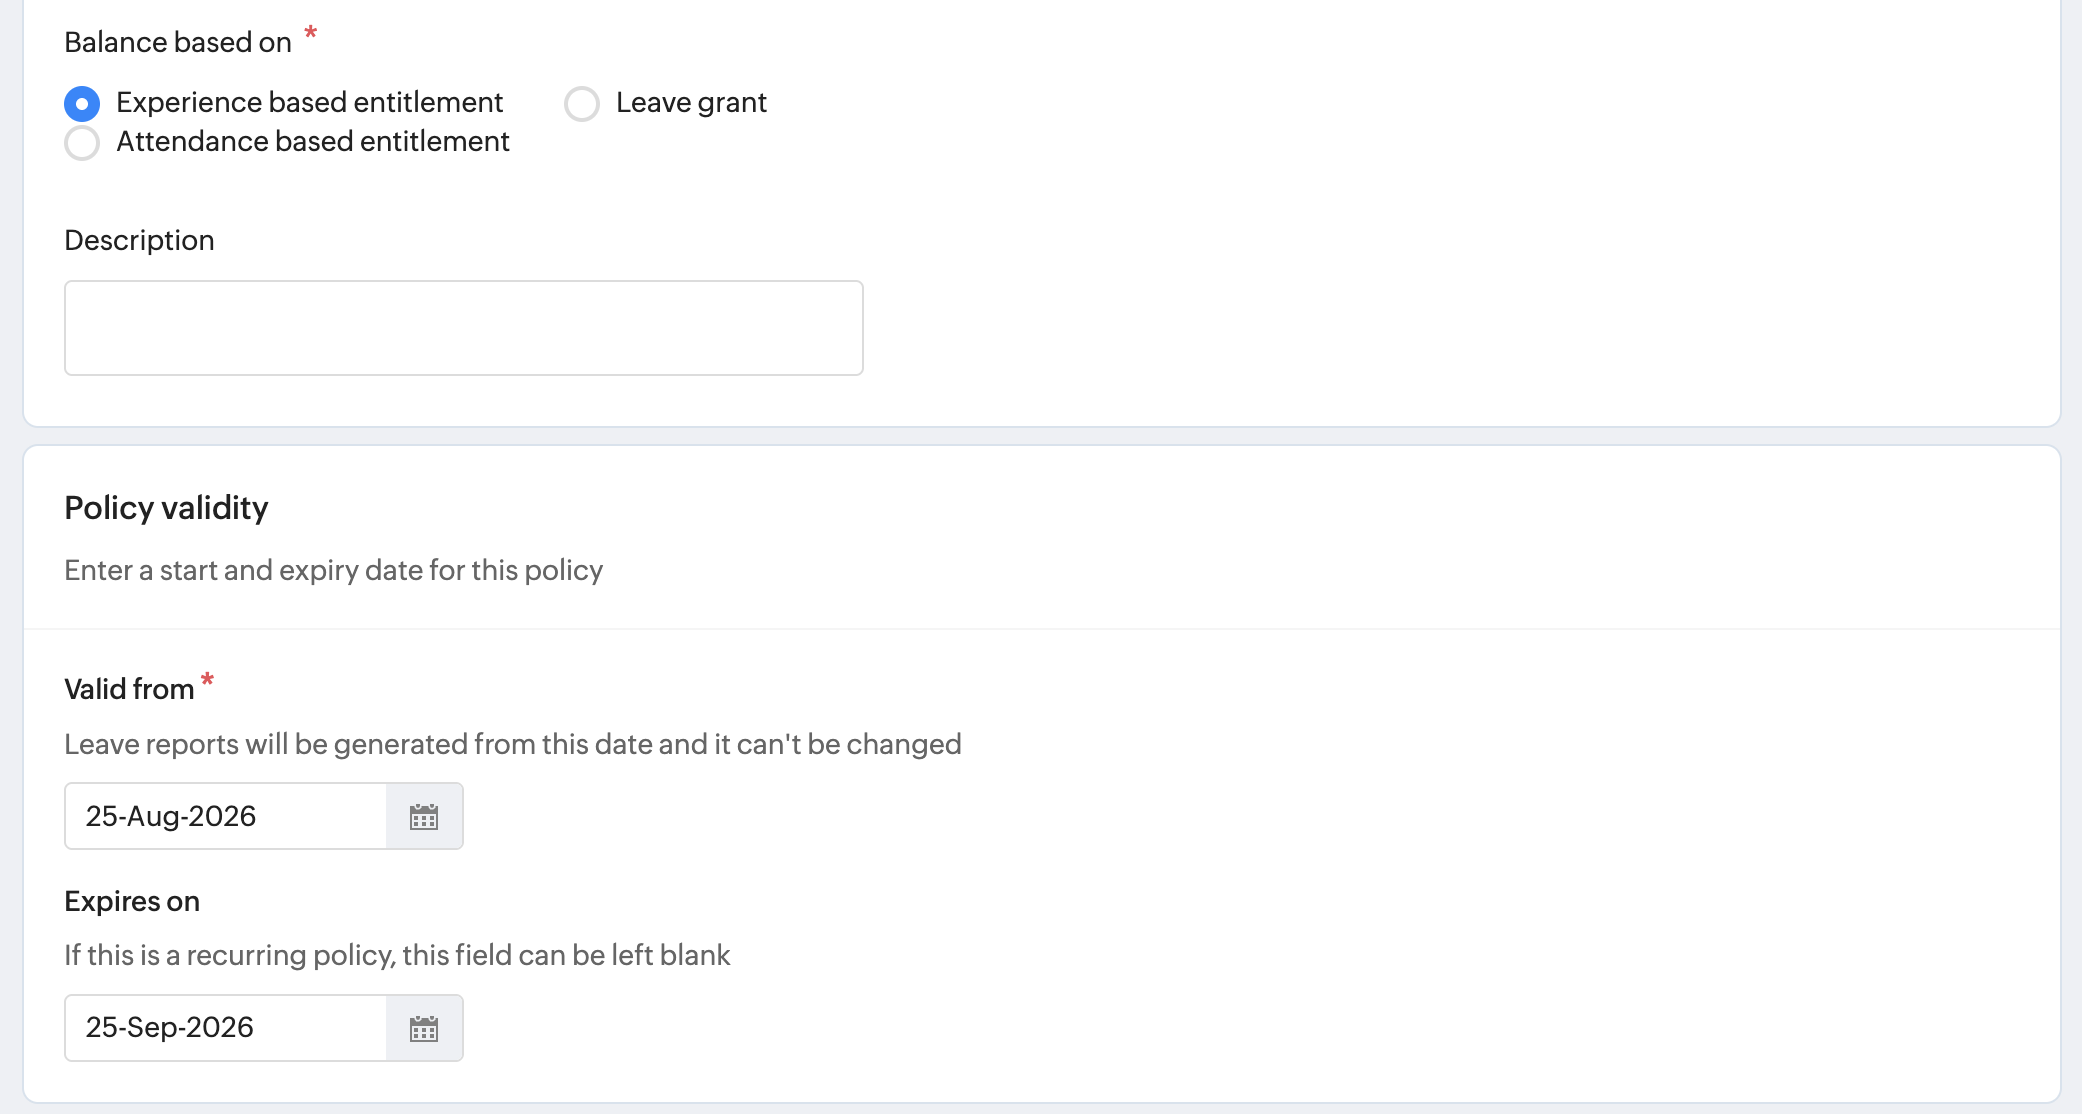Click the Expires on field label
Screen dimensions: 2082x1114
click(x=132, y=901)
